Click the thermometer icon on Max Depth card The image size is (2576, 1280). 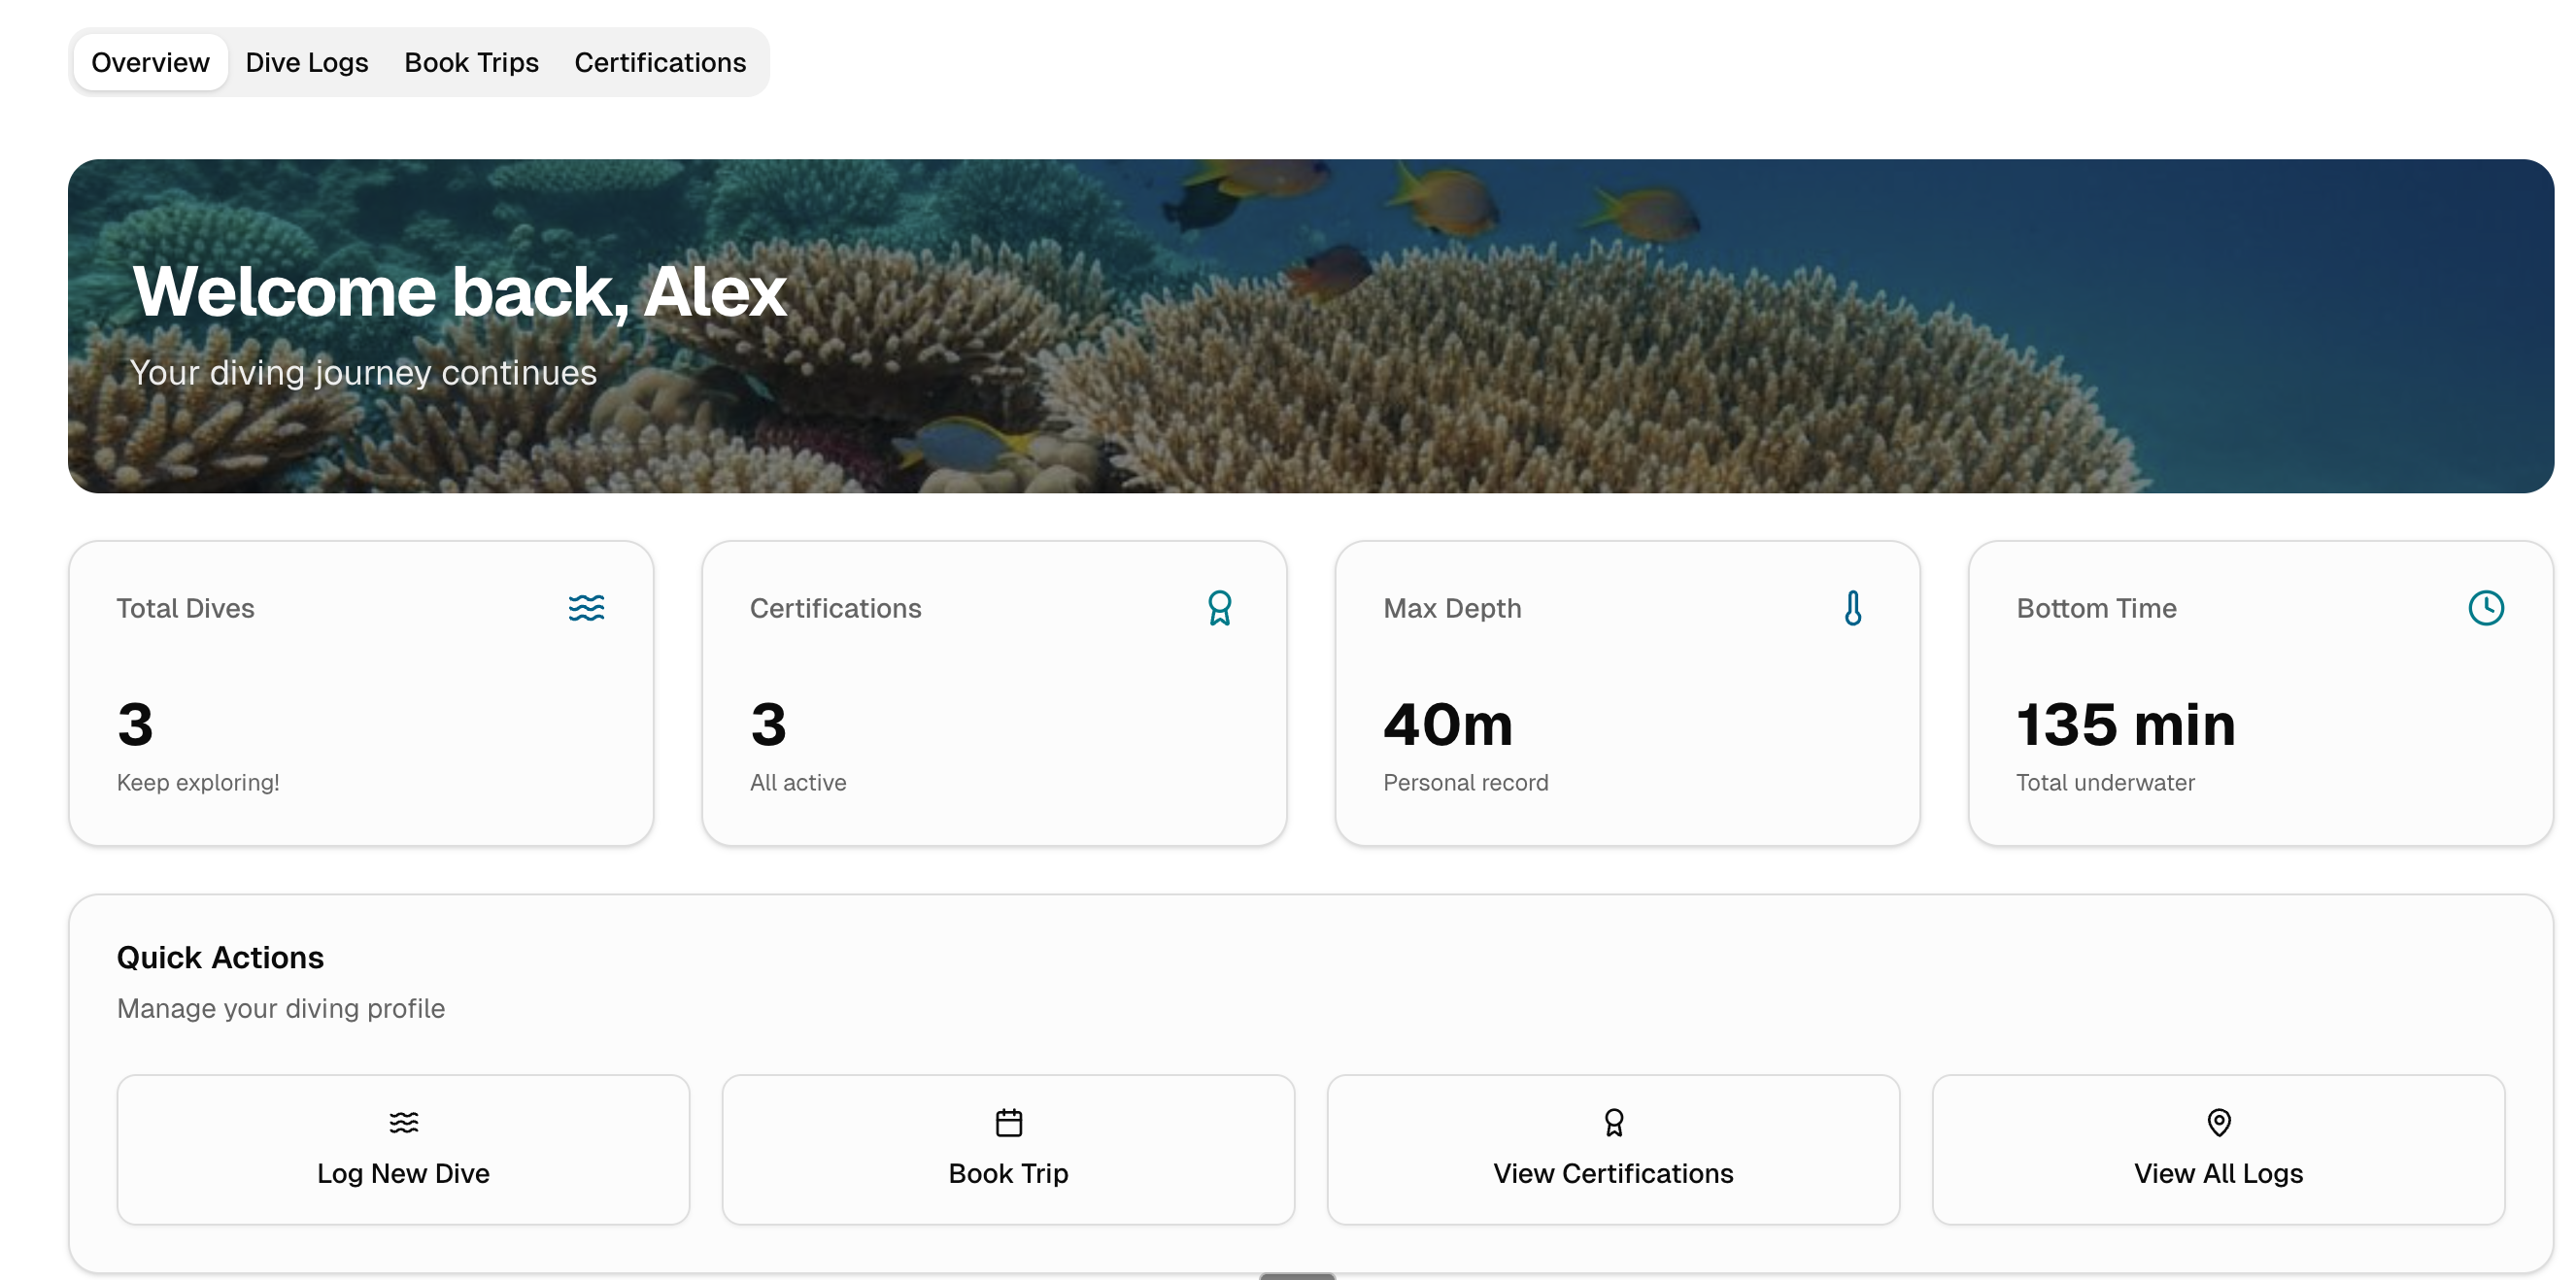click(x=1855, y=607)
